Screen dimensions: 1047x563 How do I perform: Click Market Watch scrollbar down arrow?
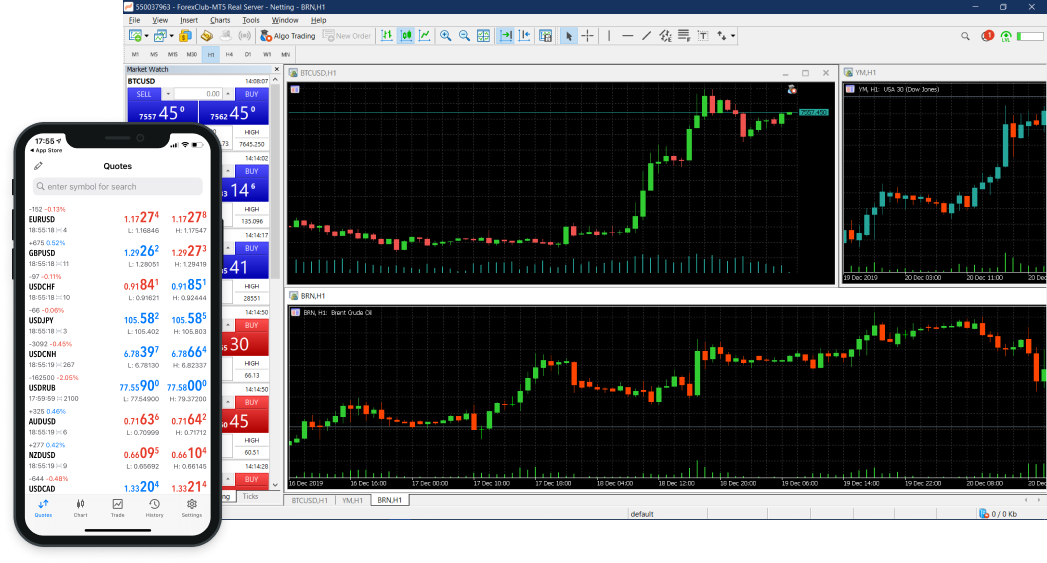[x=275, y=486]
